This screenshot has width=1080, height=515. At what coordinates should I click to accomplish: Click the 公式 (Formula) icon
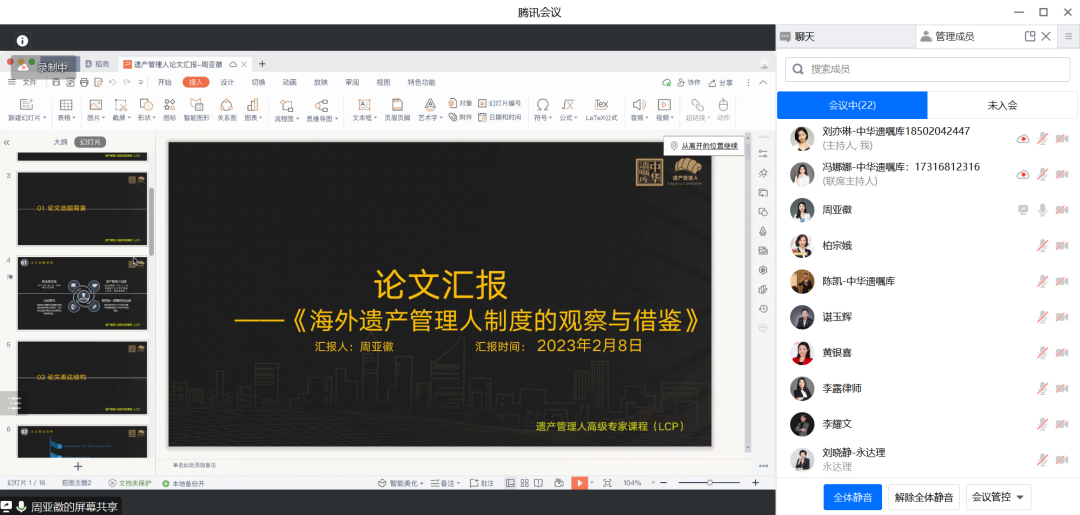coord(568,105)
